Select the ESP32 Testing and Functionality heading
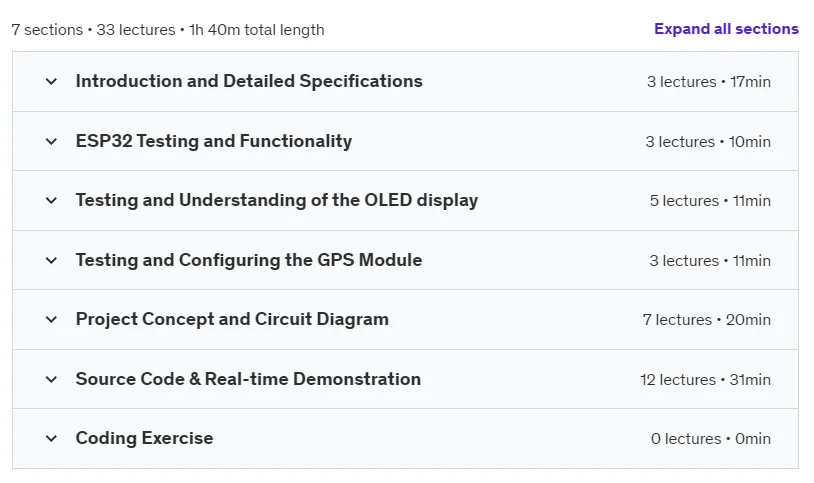814x483 pixels. (214, 141)
